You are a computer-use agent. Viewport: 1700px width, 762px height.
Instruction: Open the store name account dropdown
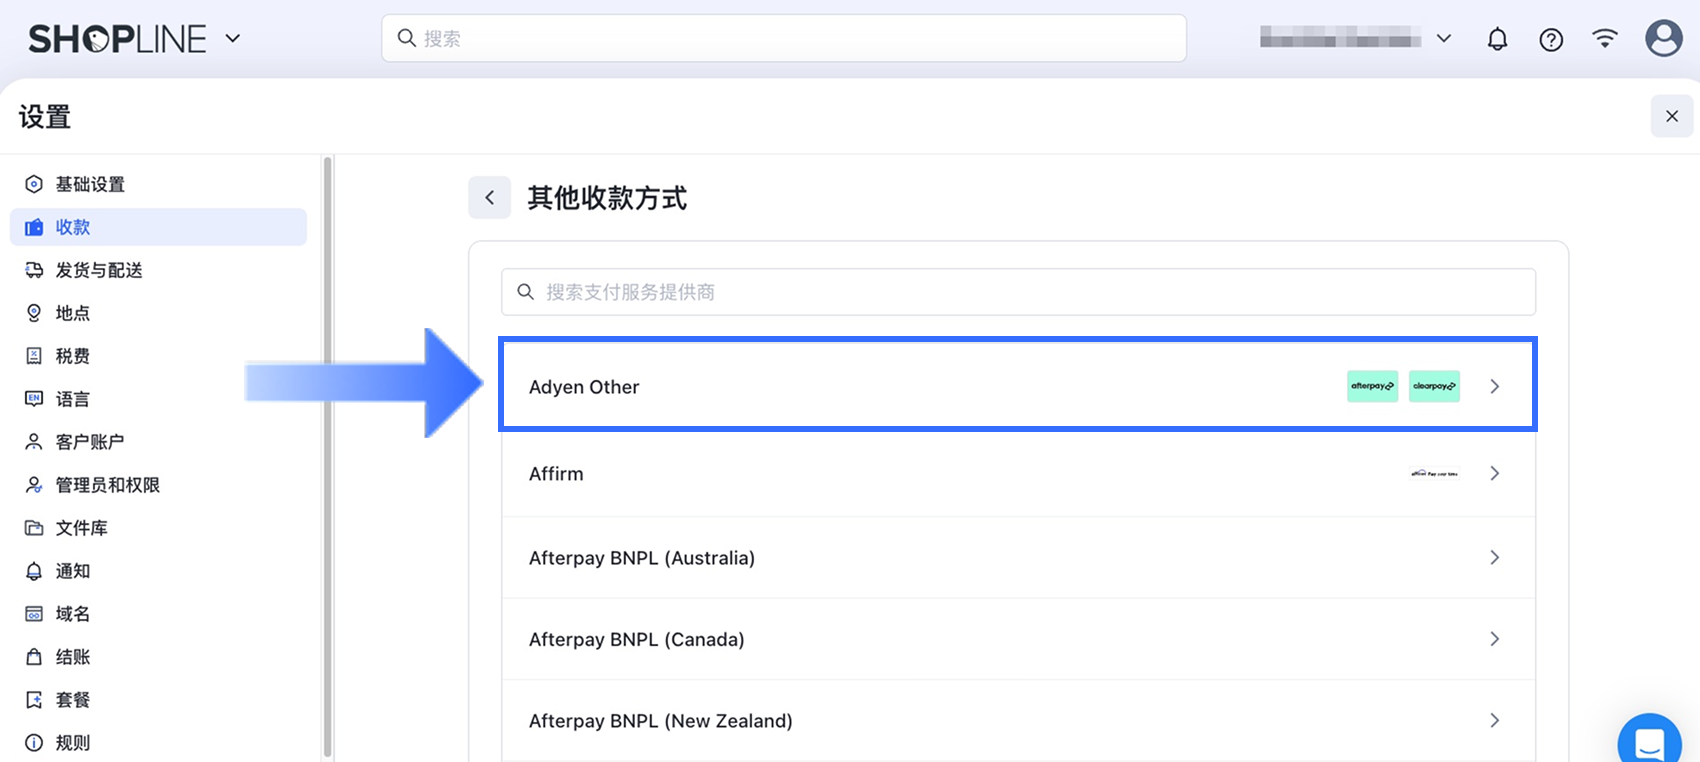pos(1355,38)
